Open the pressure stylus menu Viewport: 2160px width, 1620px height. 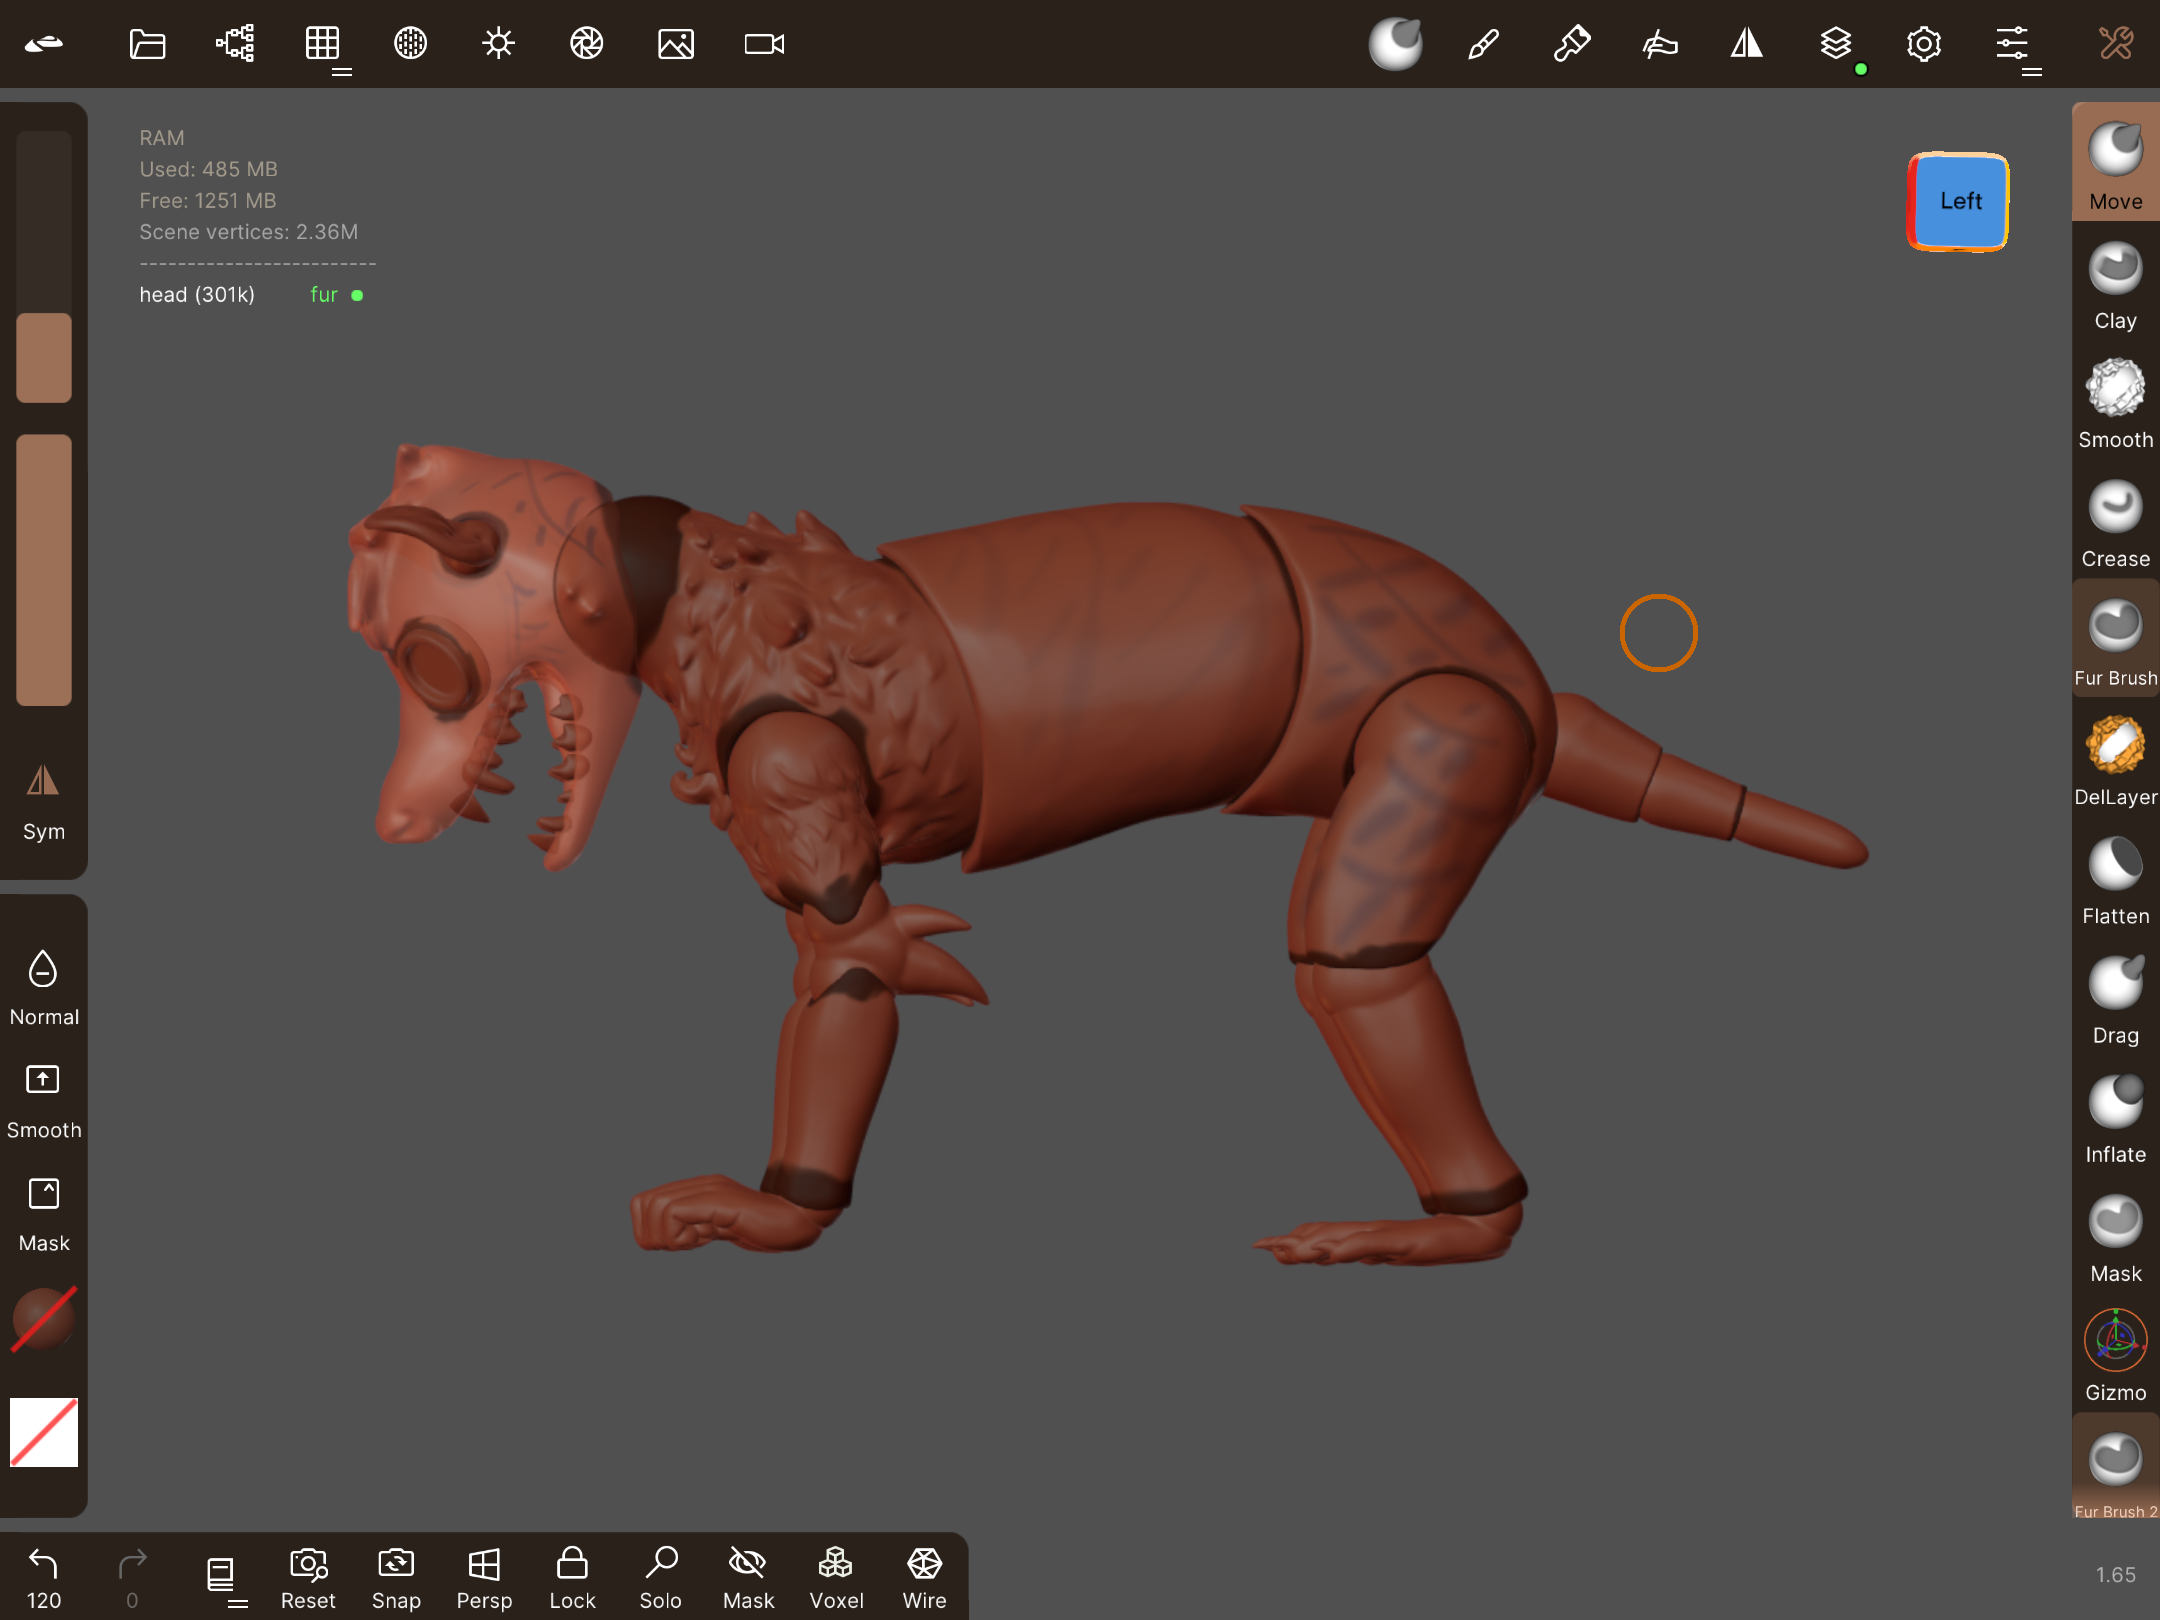pyautogui.click(x=1659, y=44)
